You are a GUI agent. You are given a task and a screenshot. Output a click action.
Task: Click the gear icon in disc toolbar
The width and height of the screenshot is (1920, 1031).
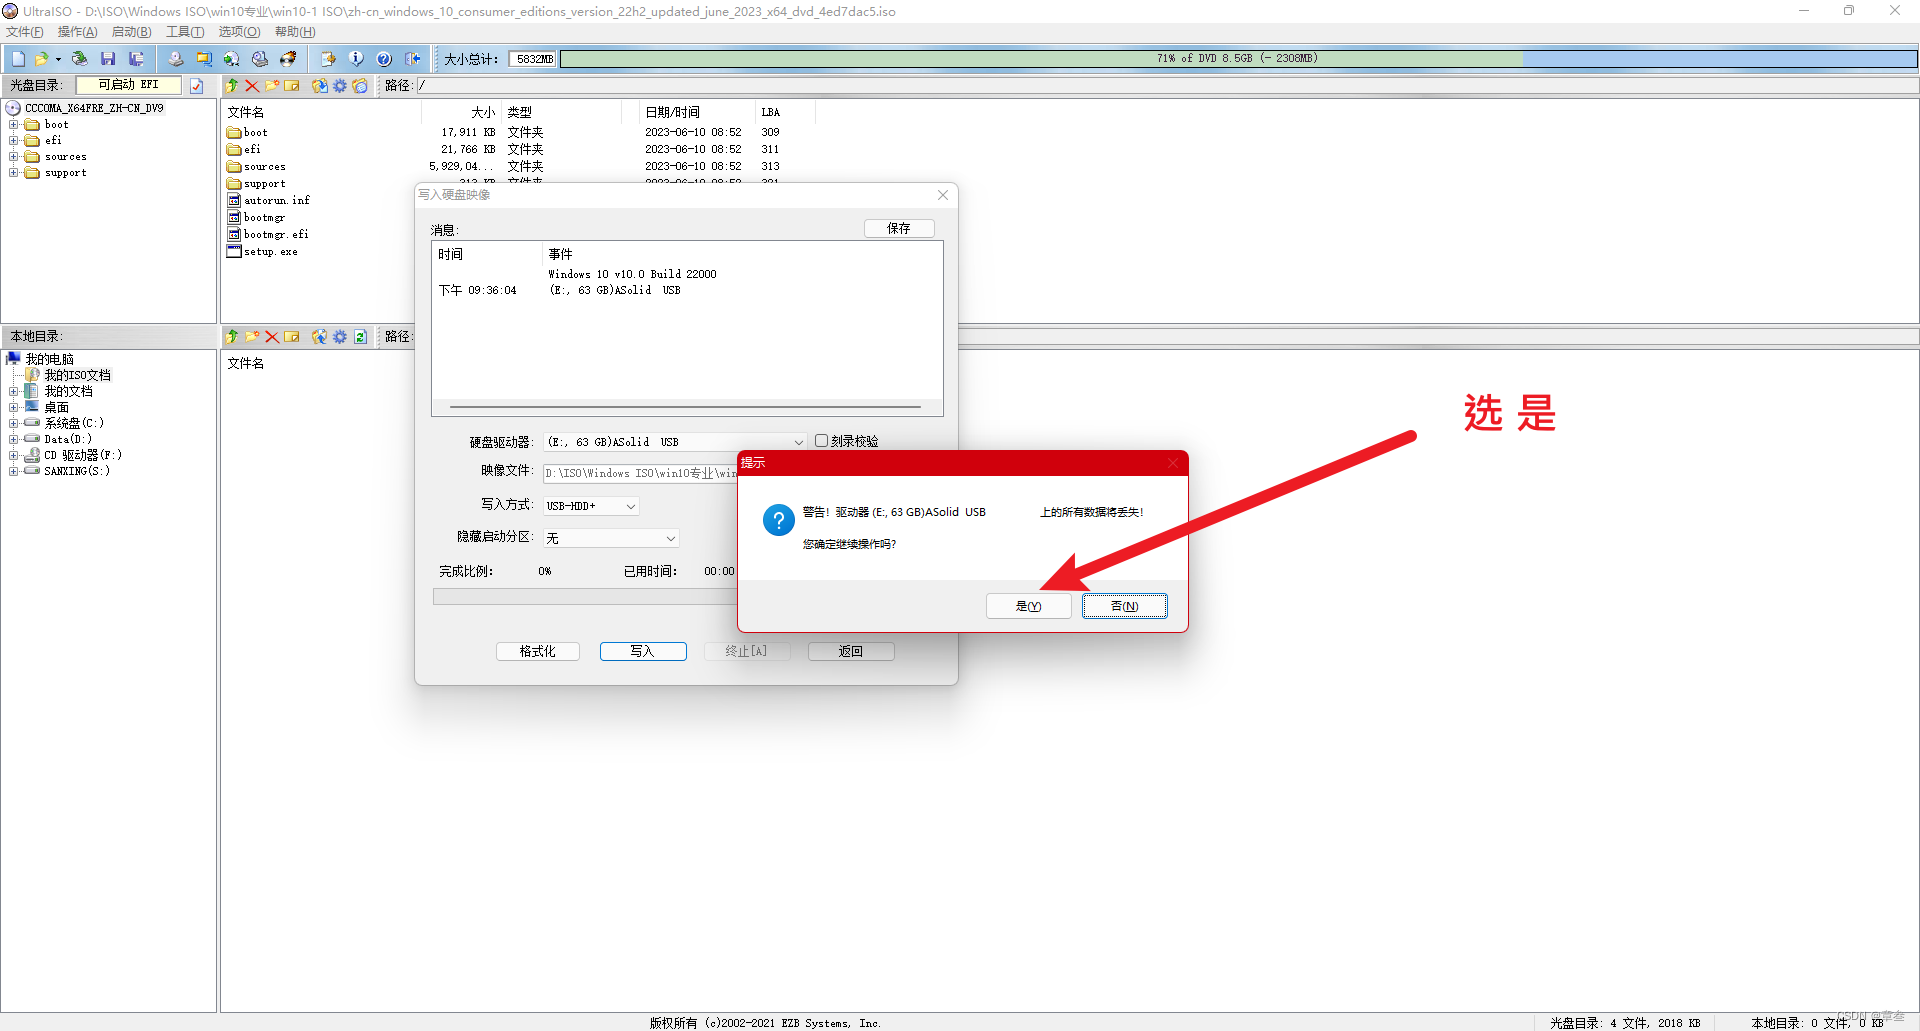[x=340, y=86]
